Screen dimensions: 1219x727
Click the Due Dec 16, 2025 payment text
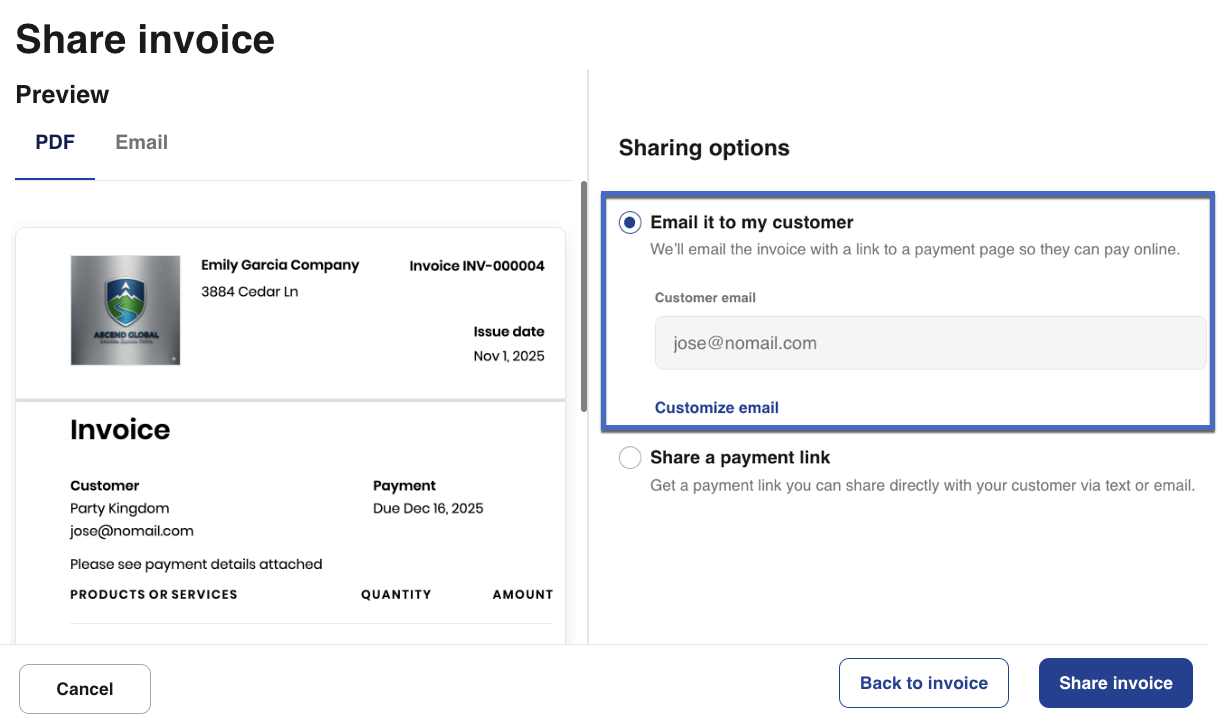(x=428, y=508)
